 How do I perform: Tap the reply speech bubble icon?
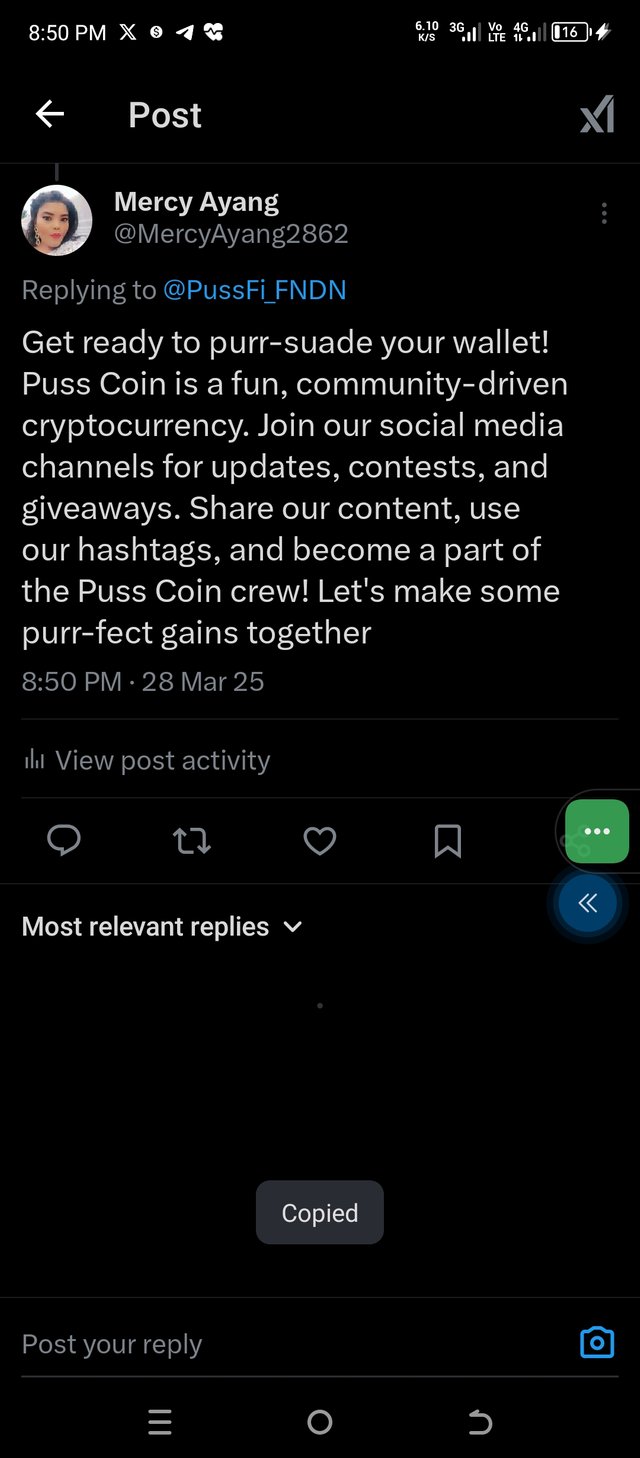64,841
